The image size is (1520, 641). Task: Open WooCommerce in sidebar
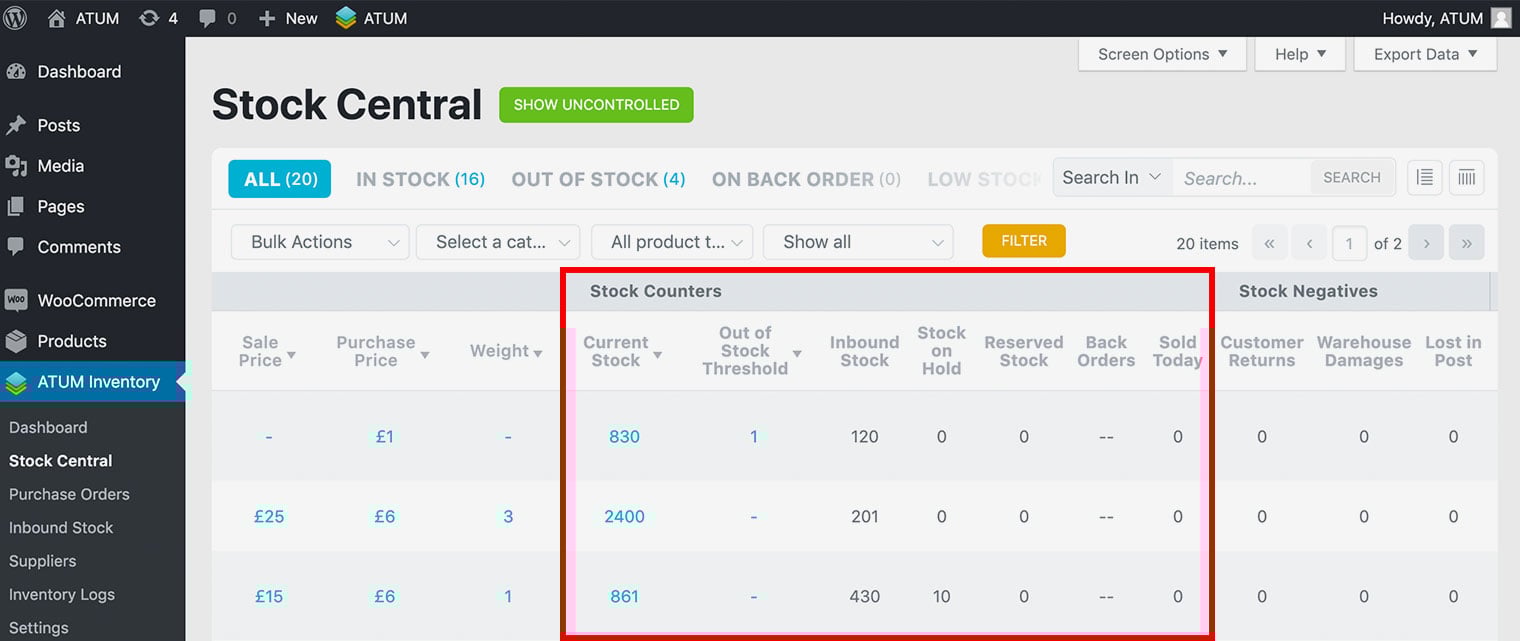pos(96,301)
